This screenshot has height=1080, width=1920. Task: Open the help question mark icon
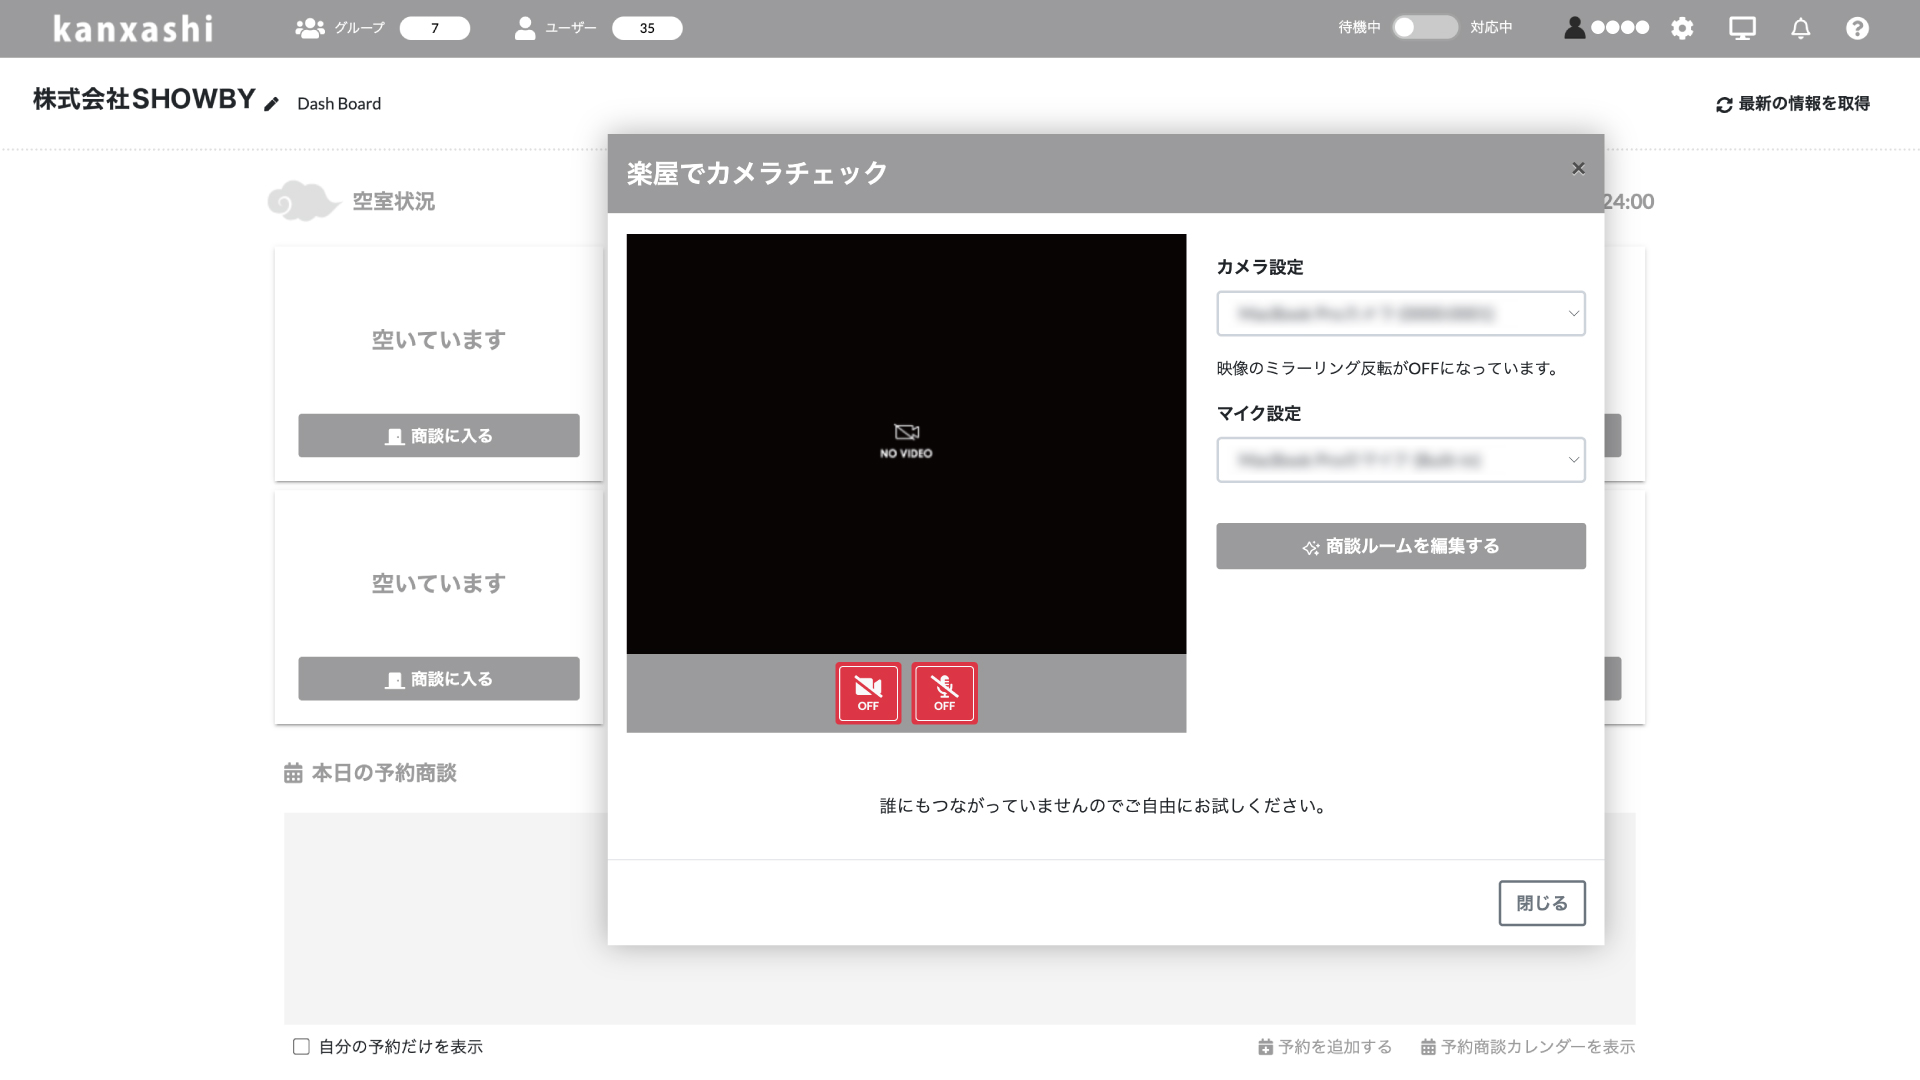point(1857,28)
